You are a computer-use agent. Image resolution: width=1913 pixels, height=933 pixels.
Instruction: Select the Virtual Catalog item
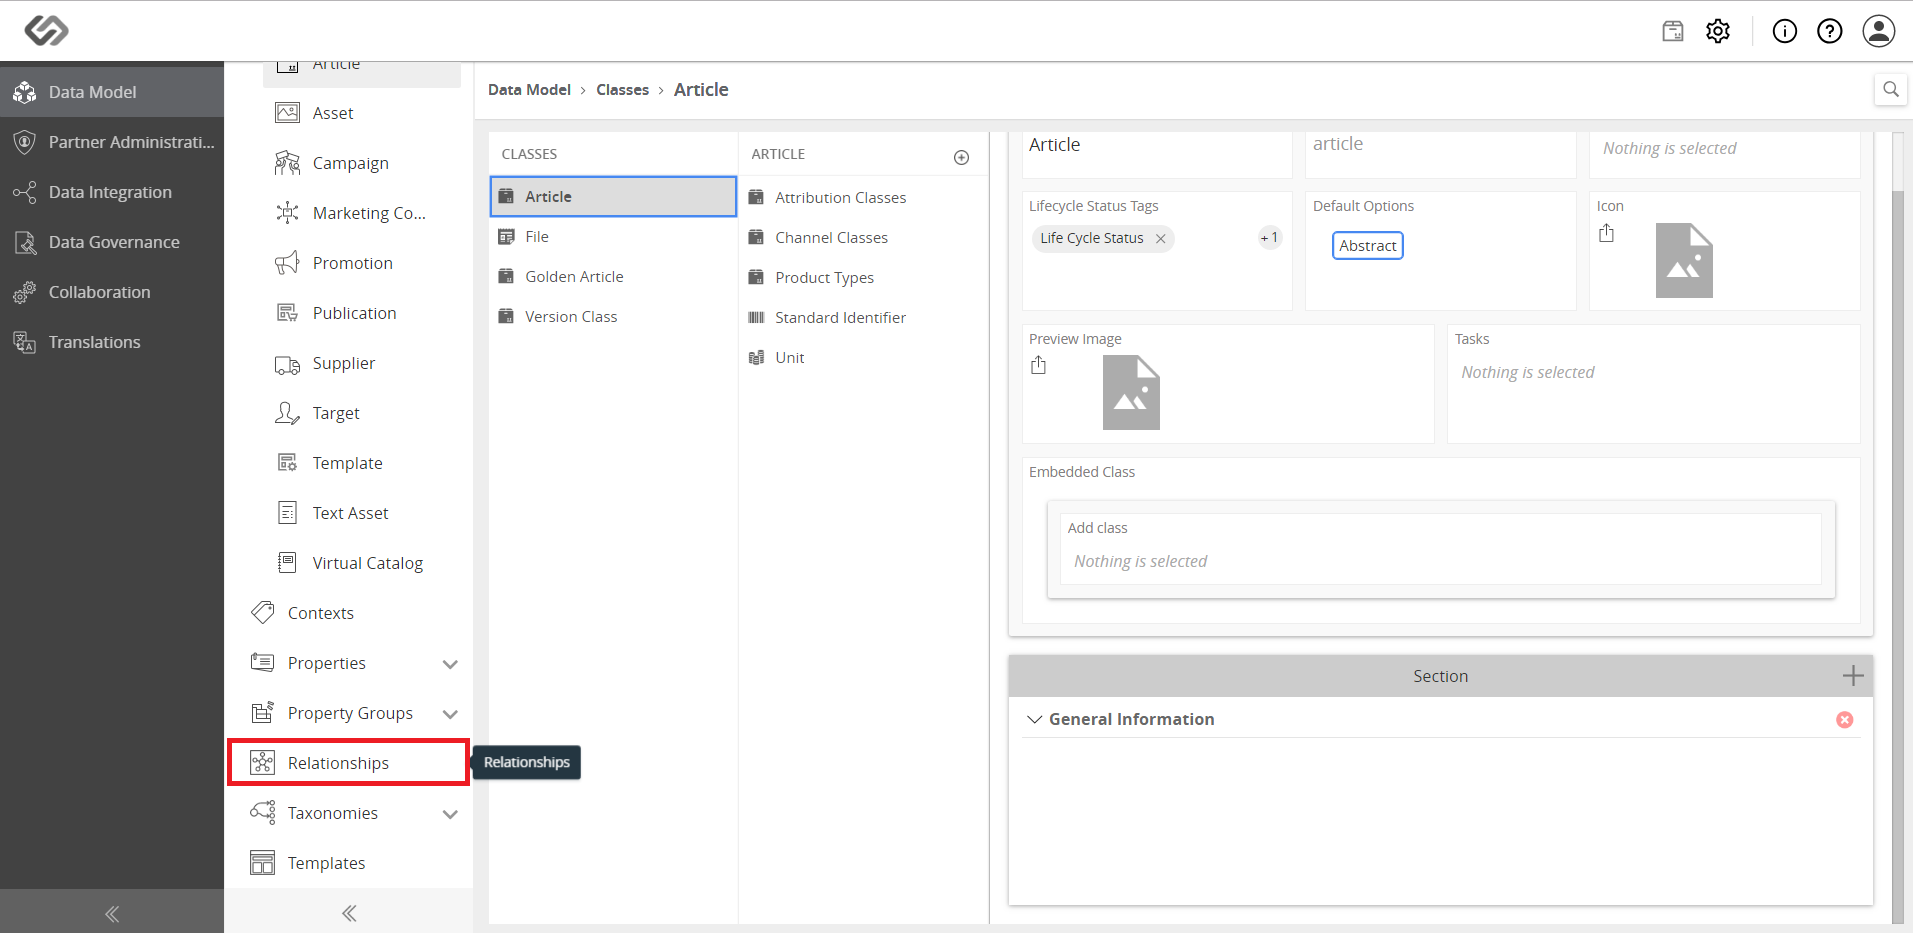coord(362,563)
